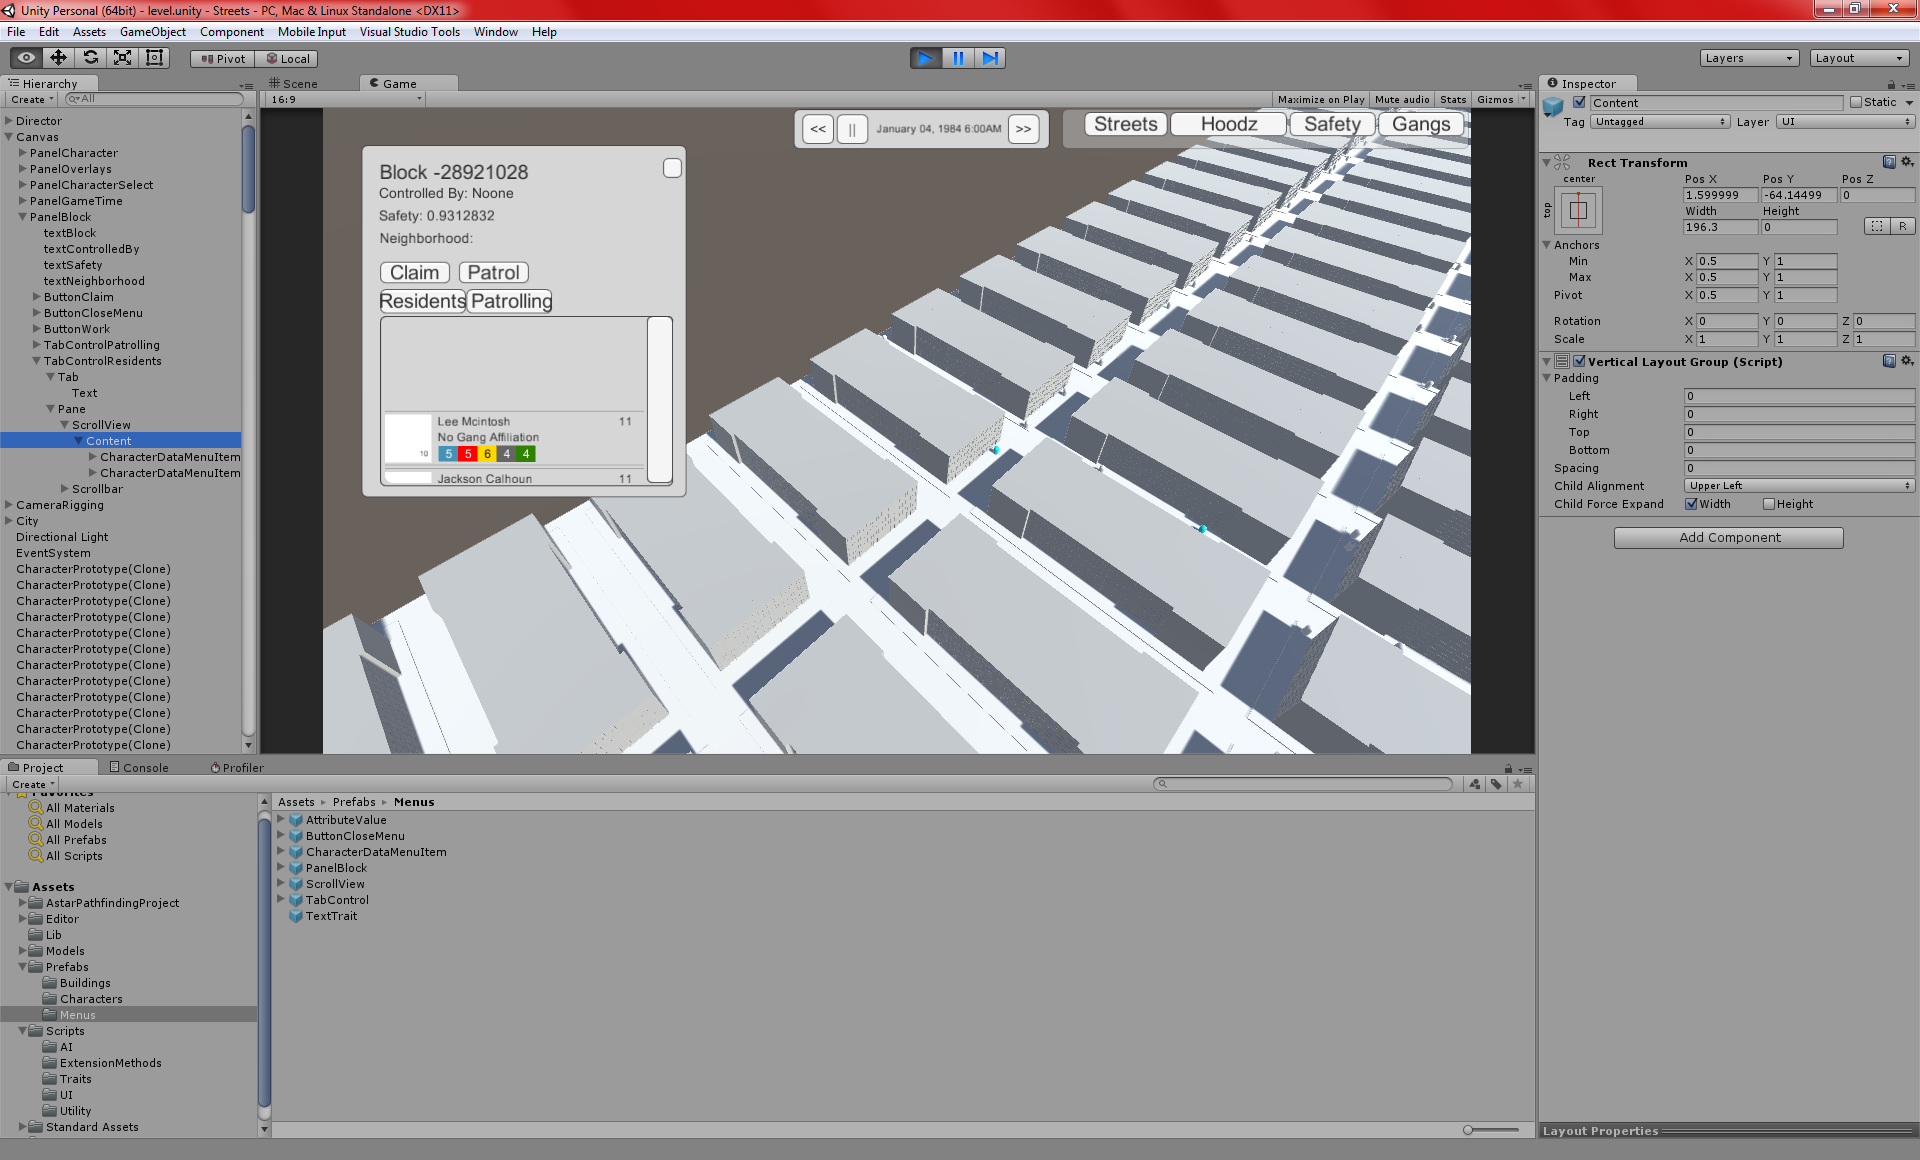The image size is (1920, 1160).
Task: Click the Patrol button in game
Action: (493, 272)
